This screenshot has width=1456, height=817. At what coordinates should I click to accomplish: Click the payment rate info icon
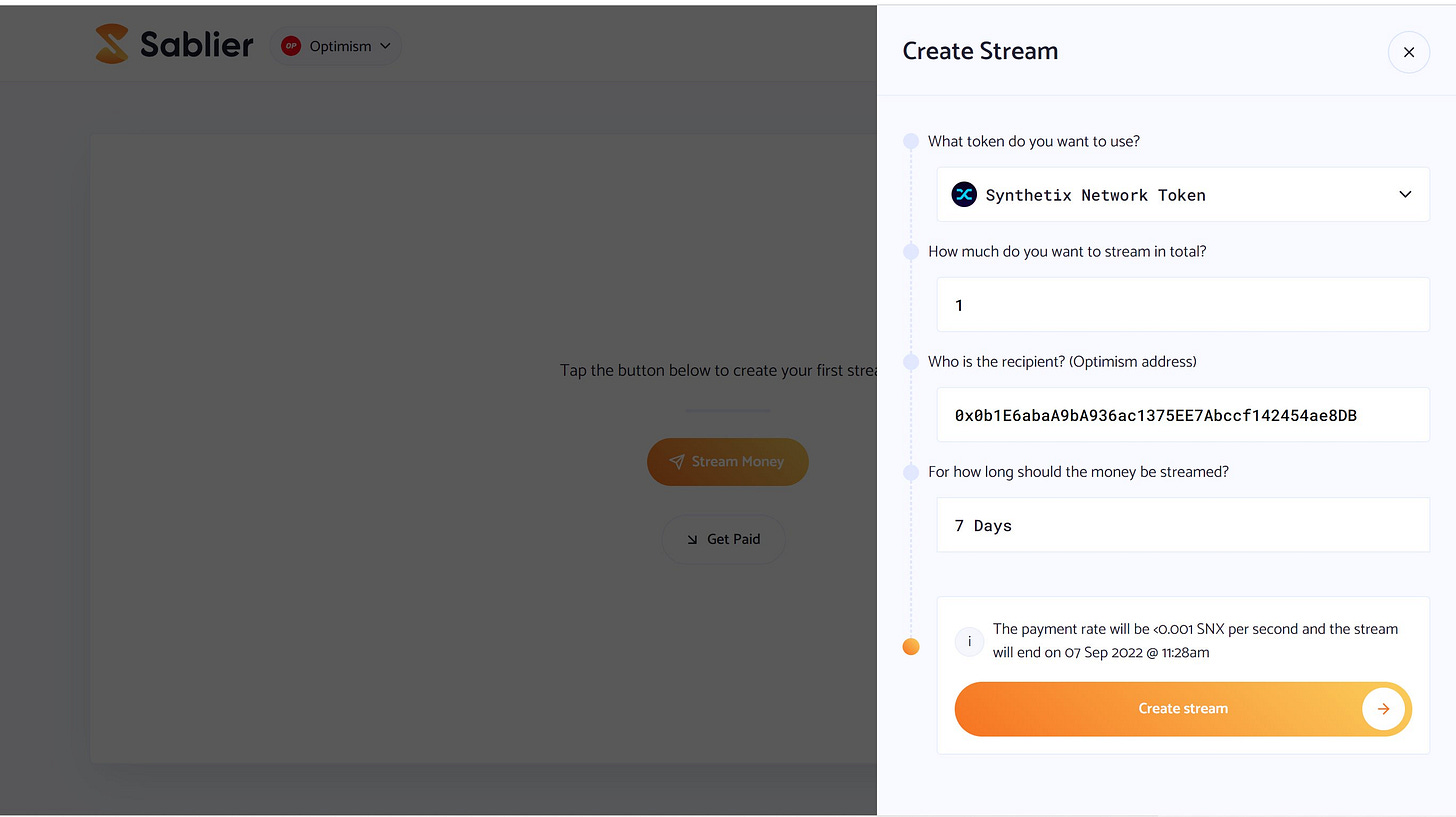[969, 641]
